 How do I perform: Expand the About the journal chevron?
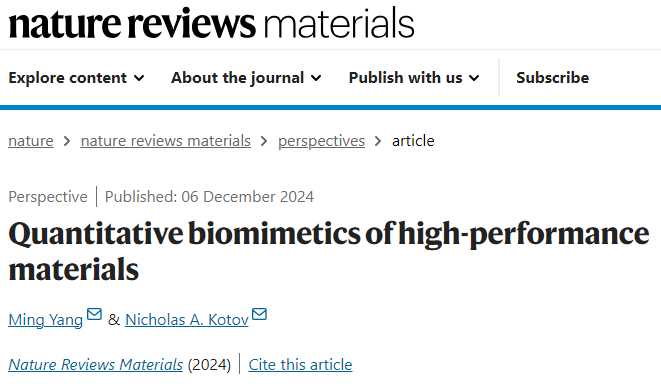316,78
